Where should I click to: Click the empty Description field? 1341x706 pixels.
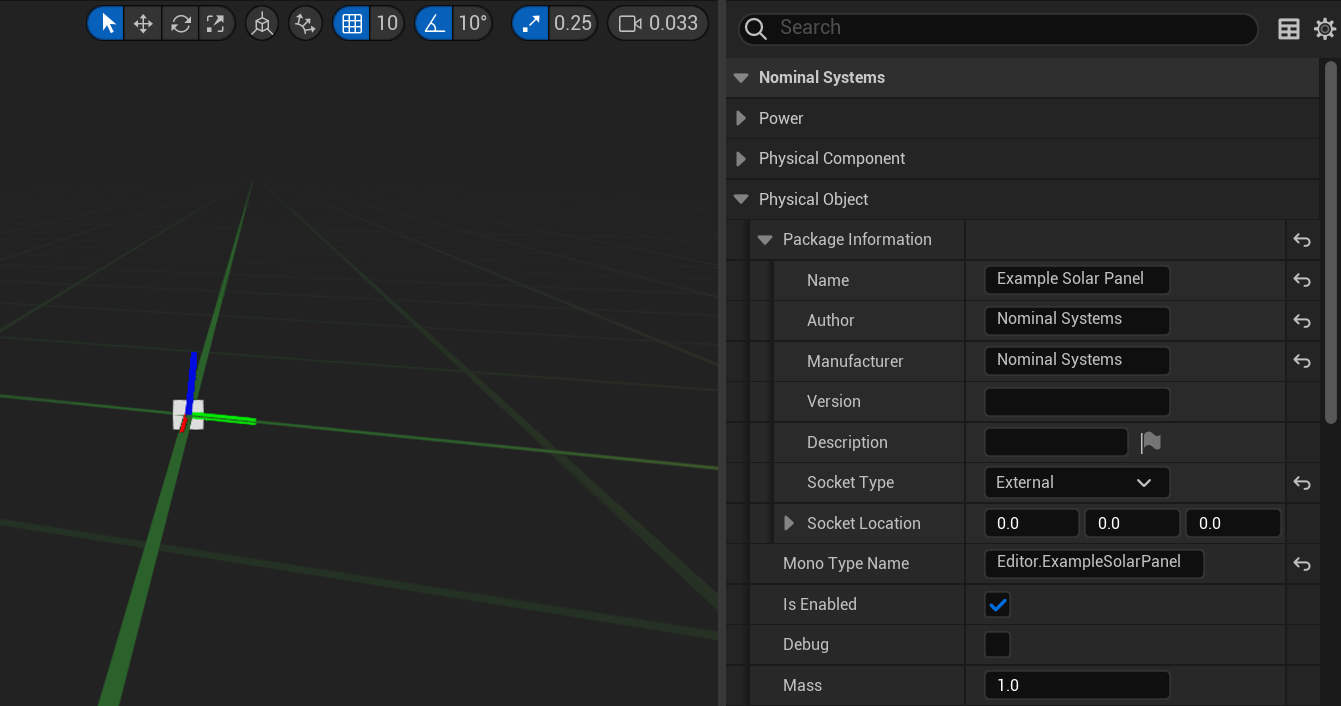point(1056,442)
